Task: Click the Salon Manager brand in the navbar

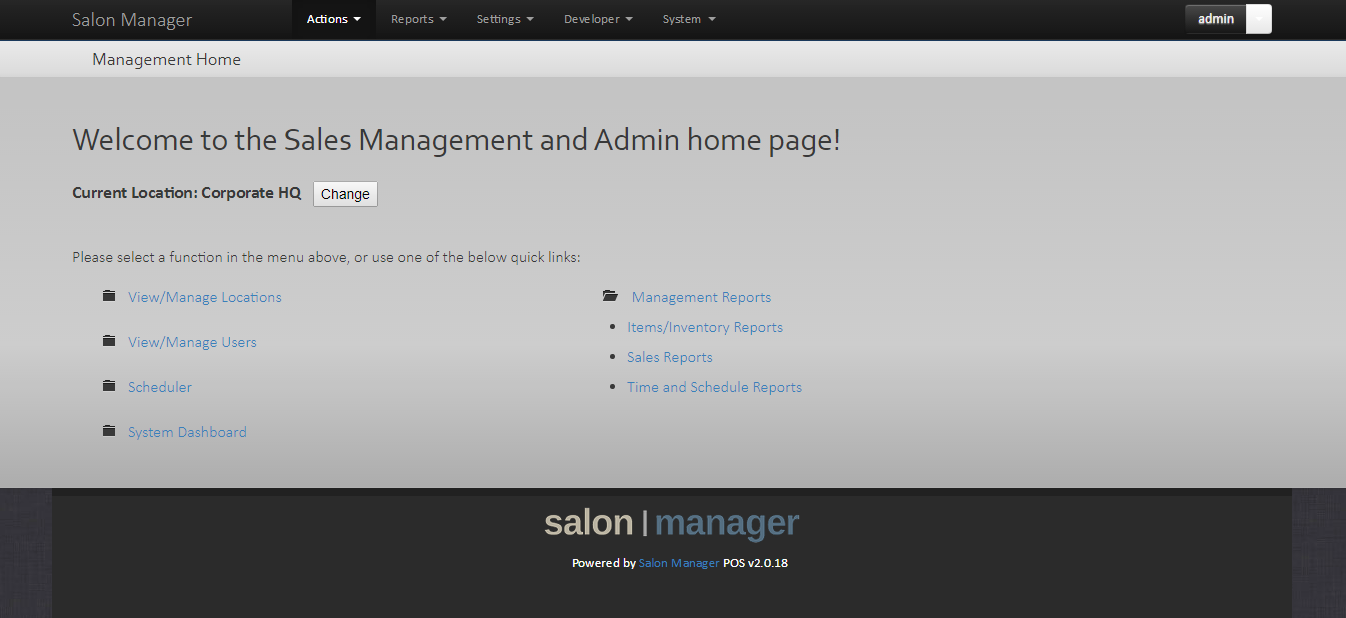Action: tap(132, 19)
